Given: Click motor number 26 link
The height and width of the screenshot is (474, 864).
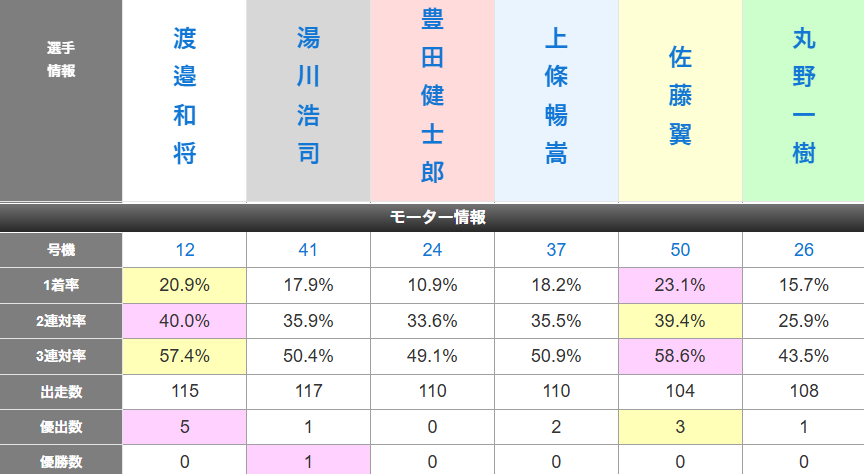Looking at the screenshot, I should (804, 250).
